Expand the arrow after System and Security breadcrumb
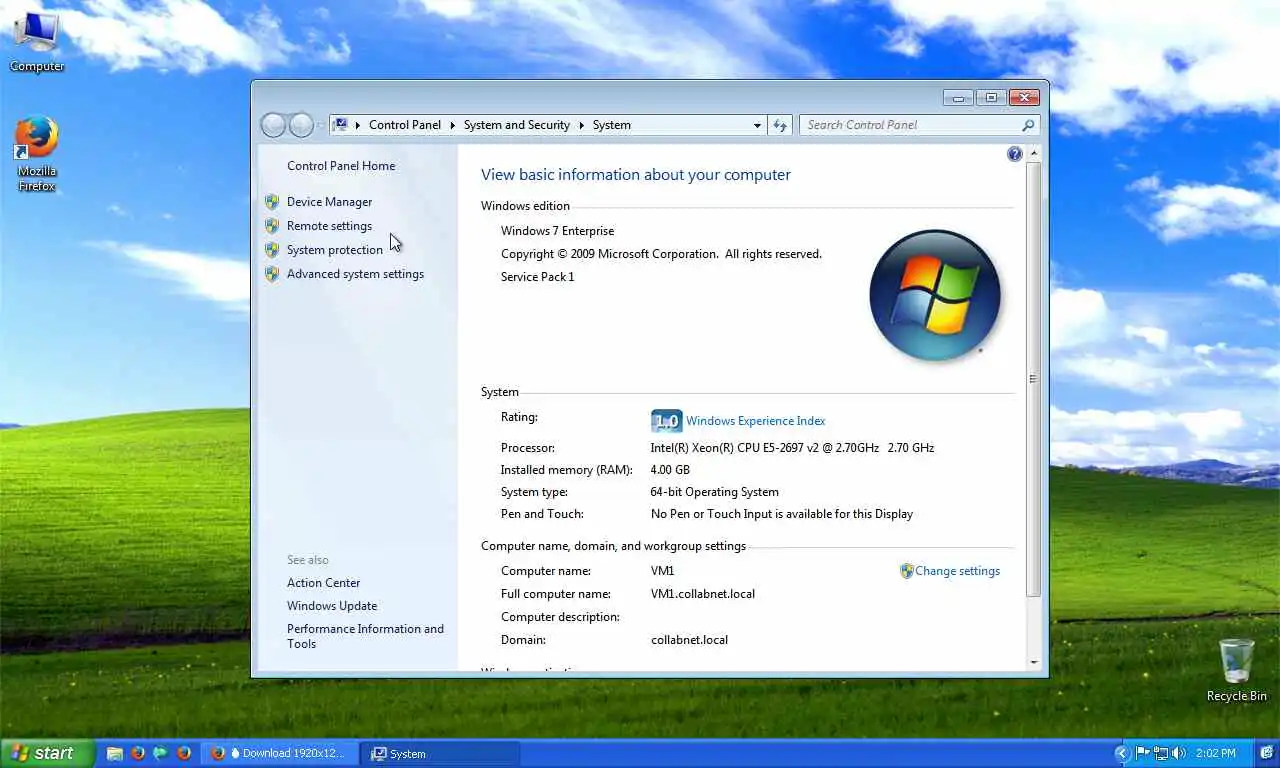The image size is (1280, 768). coord(581,125)
